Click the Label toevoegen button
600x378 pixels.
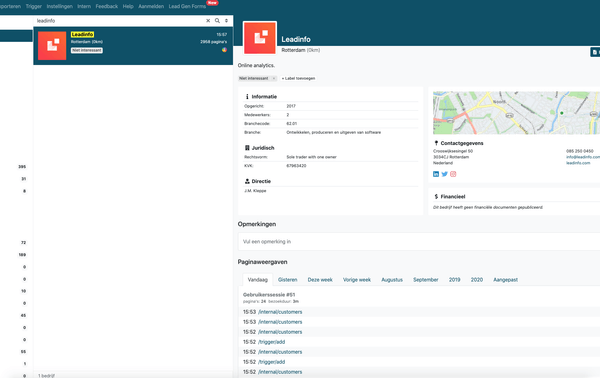pos(298,78)
